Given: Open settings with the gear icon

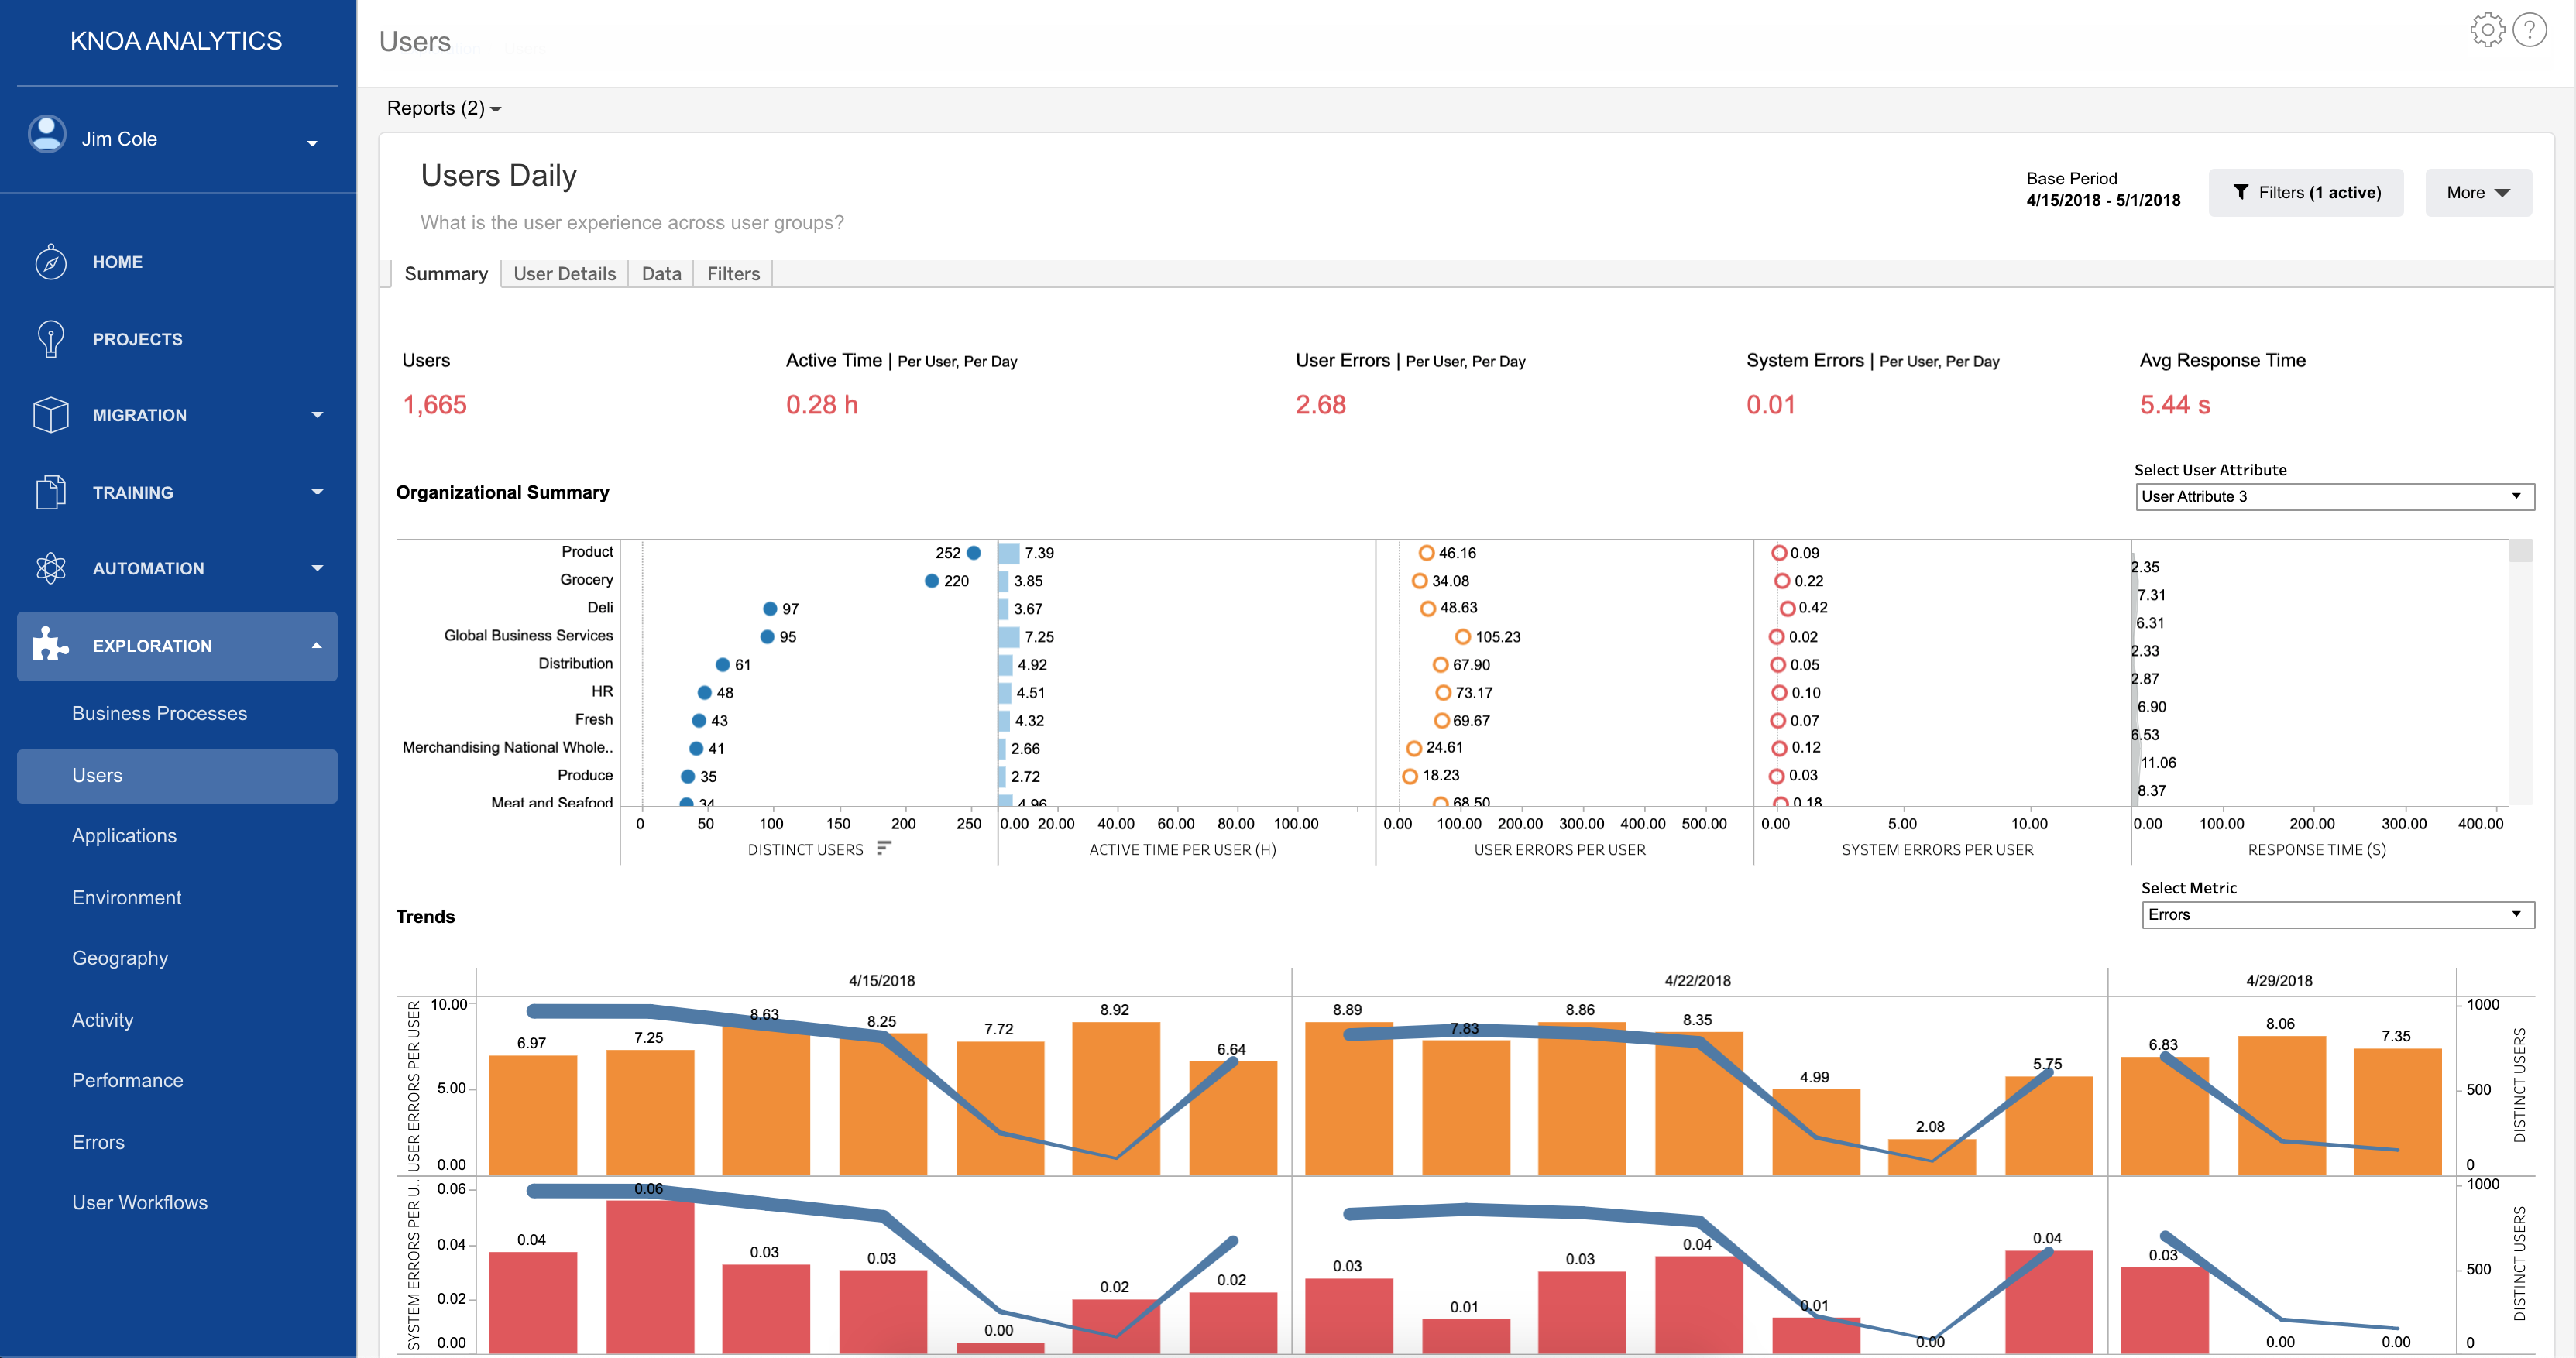Looking at the screenshot, I should 2487,30.
